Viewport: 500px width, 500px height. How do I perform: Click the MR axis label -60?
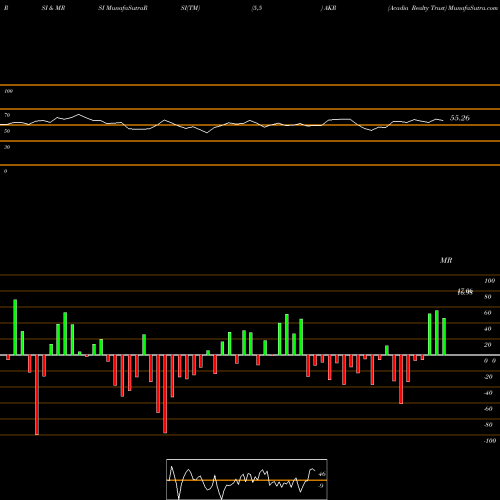coord(488,409)
